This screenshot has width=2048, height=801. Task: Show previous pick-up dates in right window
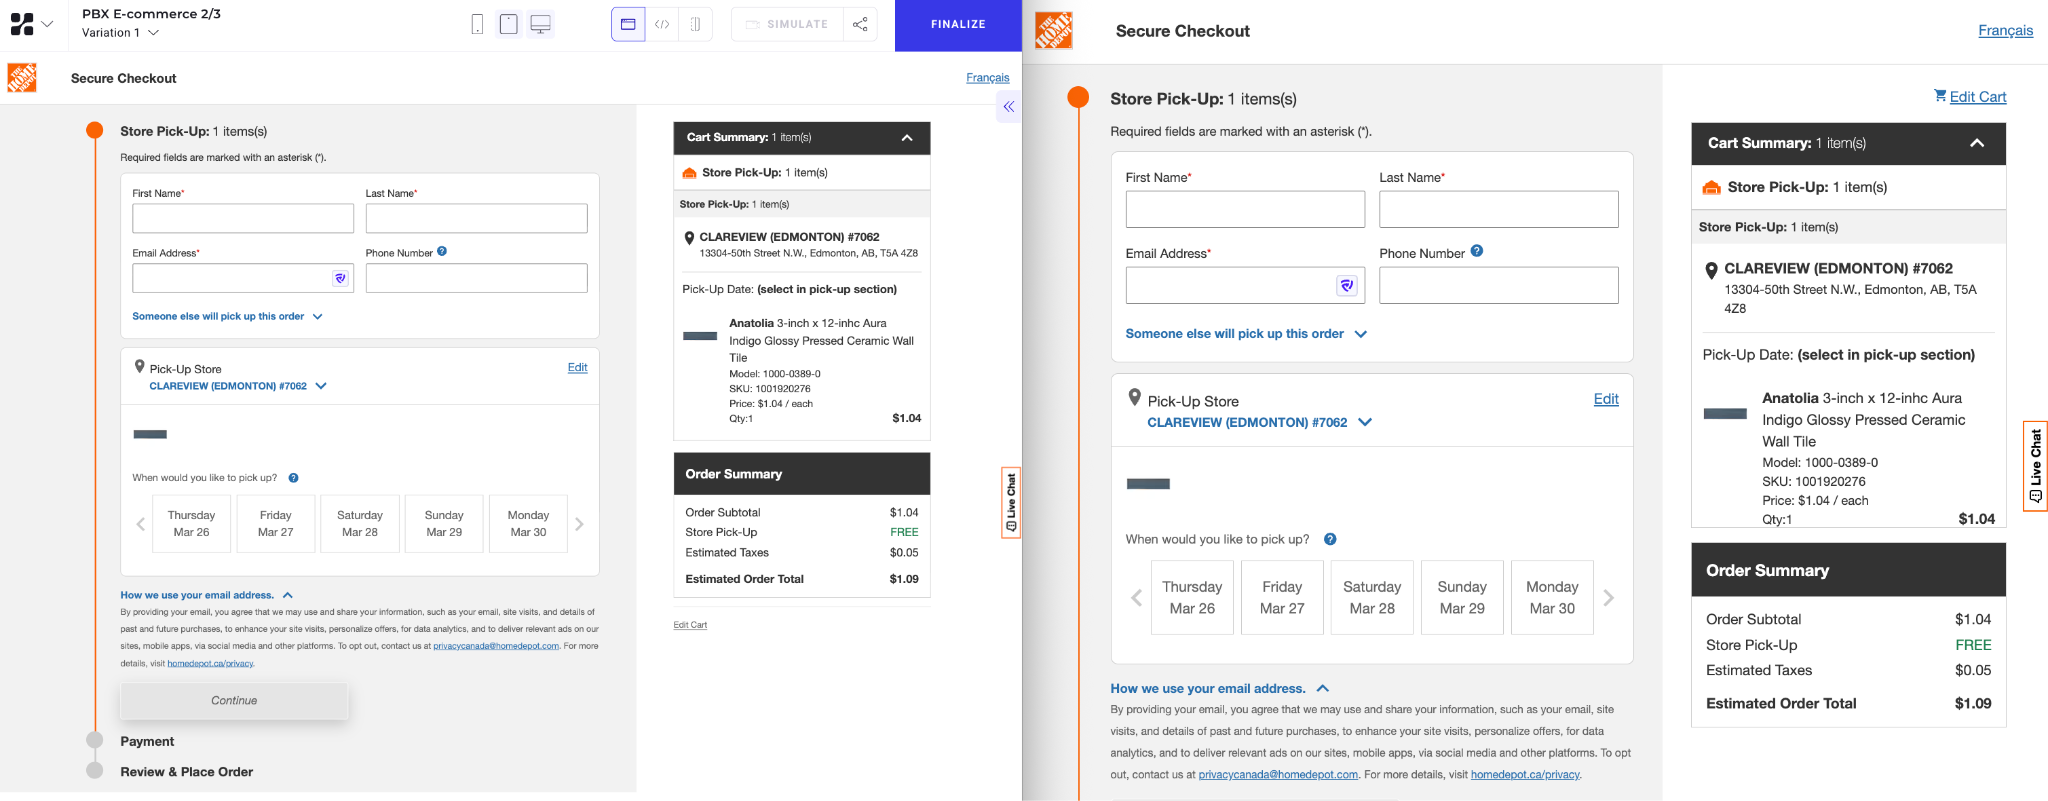click(x=1136, y=598)
